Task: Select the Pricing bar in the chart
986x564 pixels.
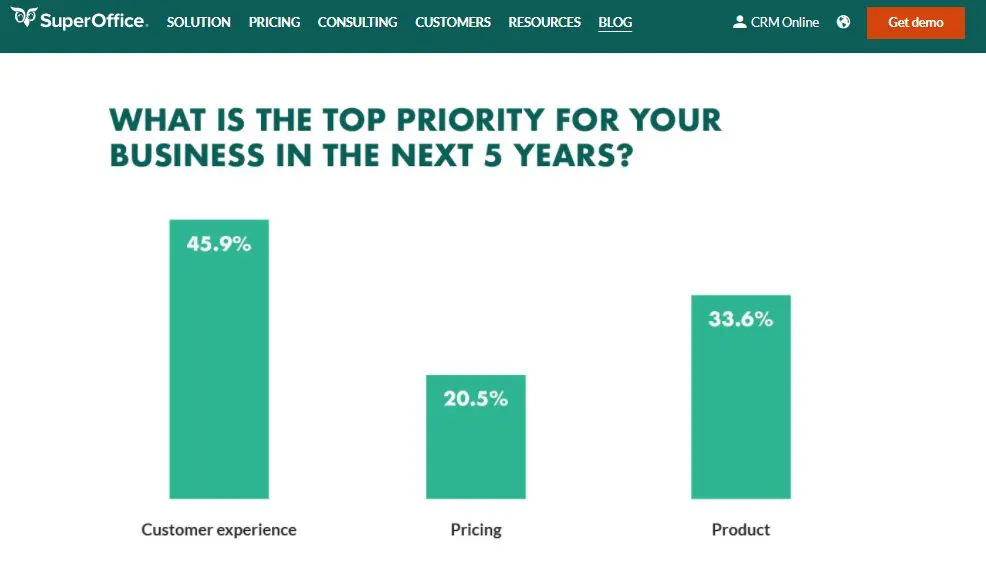Action: pos(476,450)
